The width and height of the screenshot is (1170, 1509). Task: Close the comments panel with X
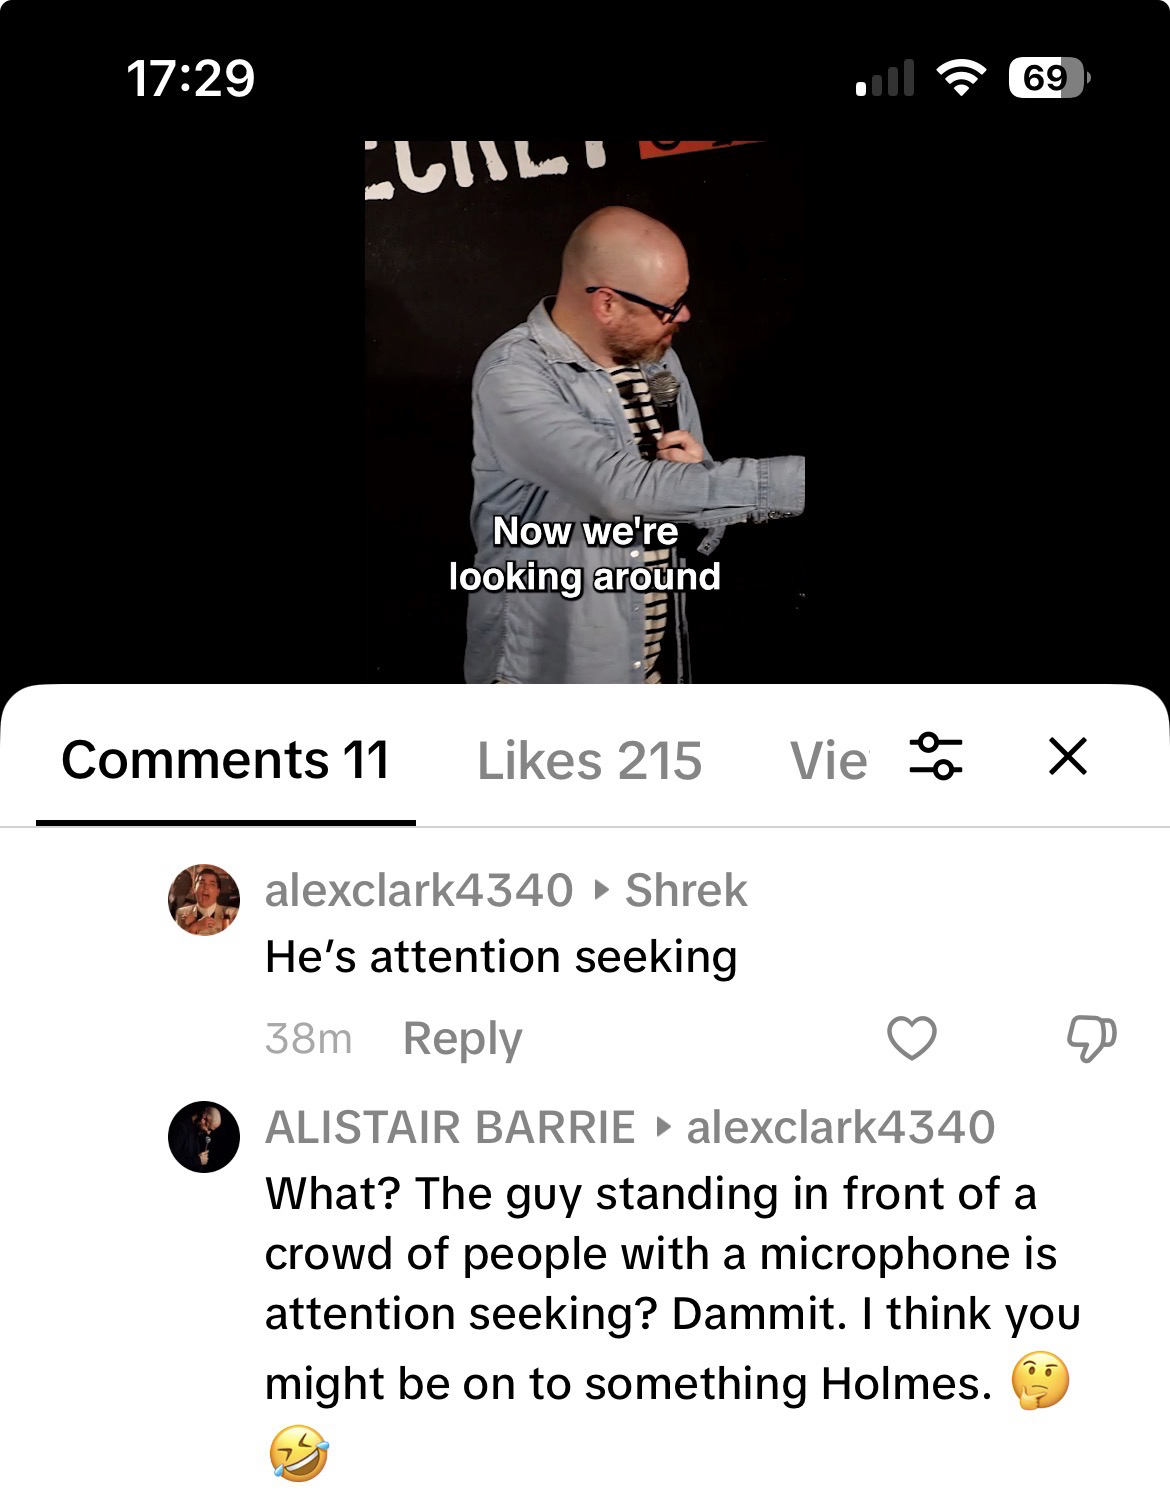[1068, 756]
